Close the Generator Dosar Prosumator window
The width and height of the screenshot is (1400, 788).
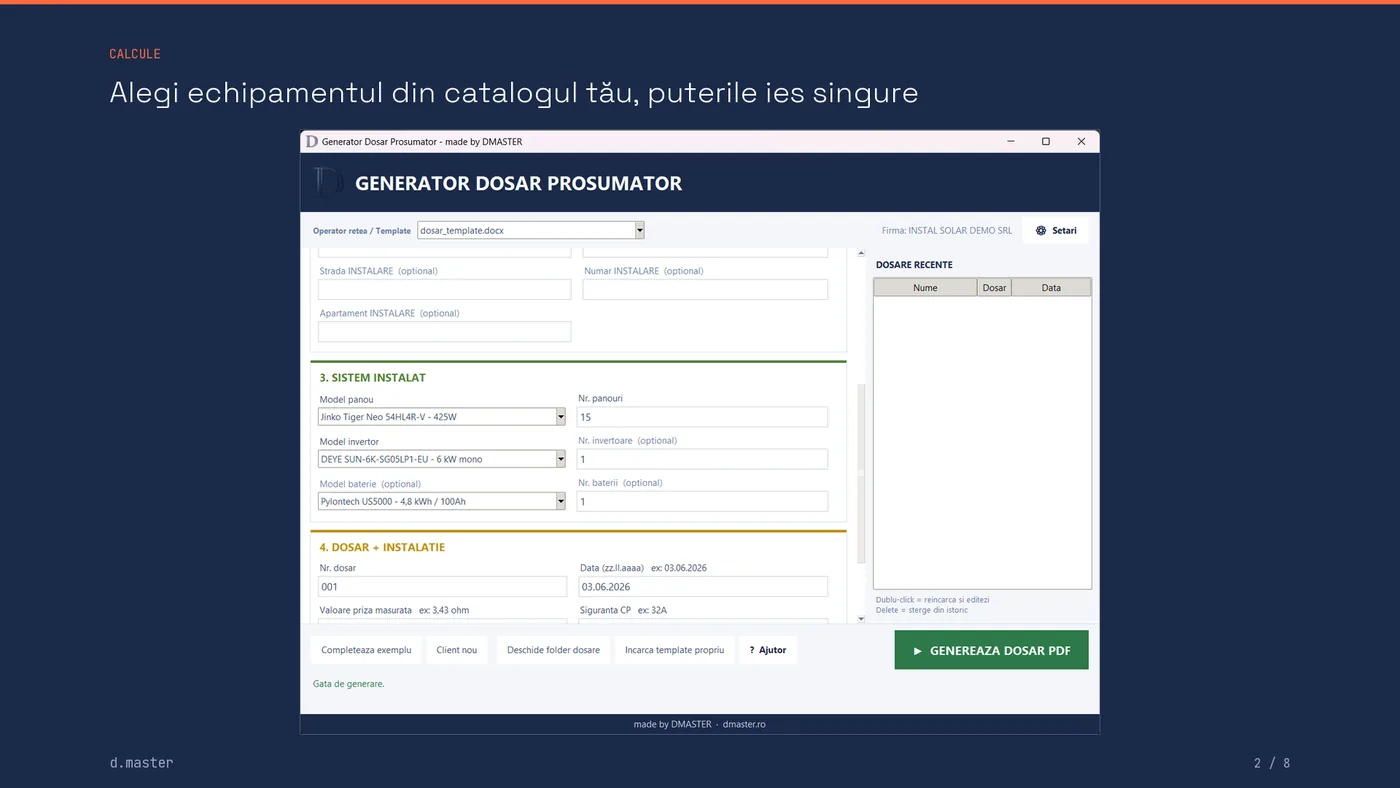click(x=1081, y=142)
